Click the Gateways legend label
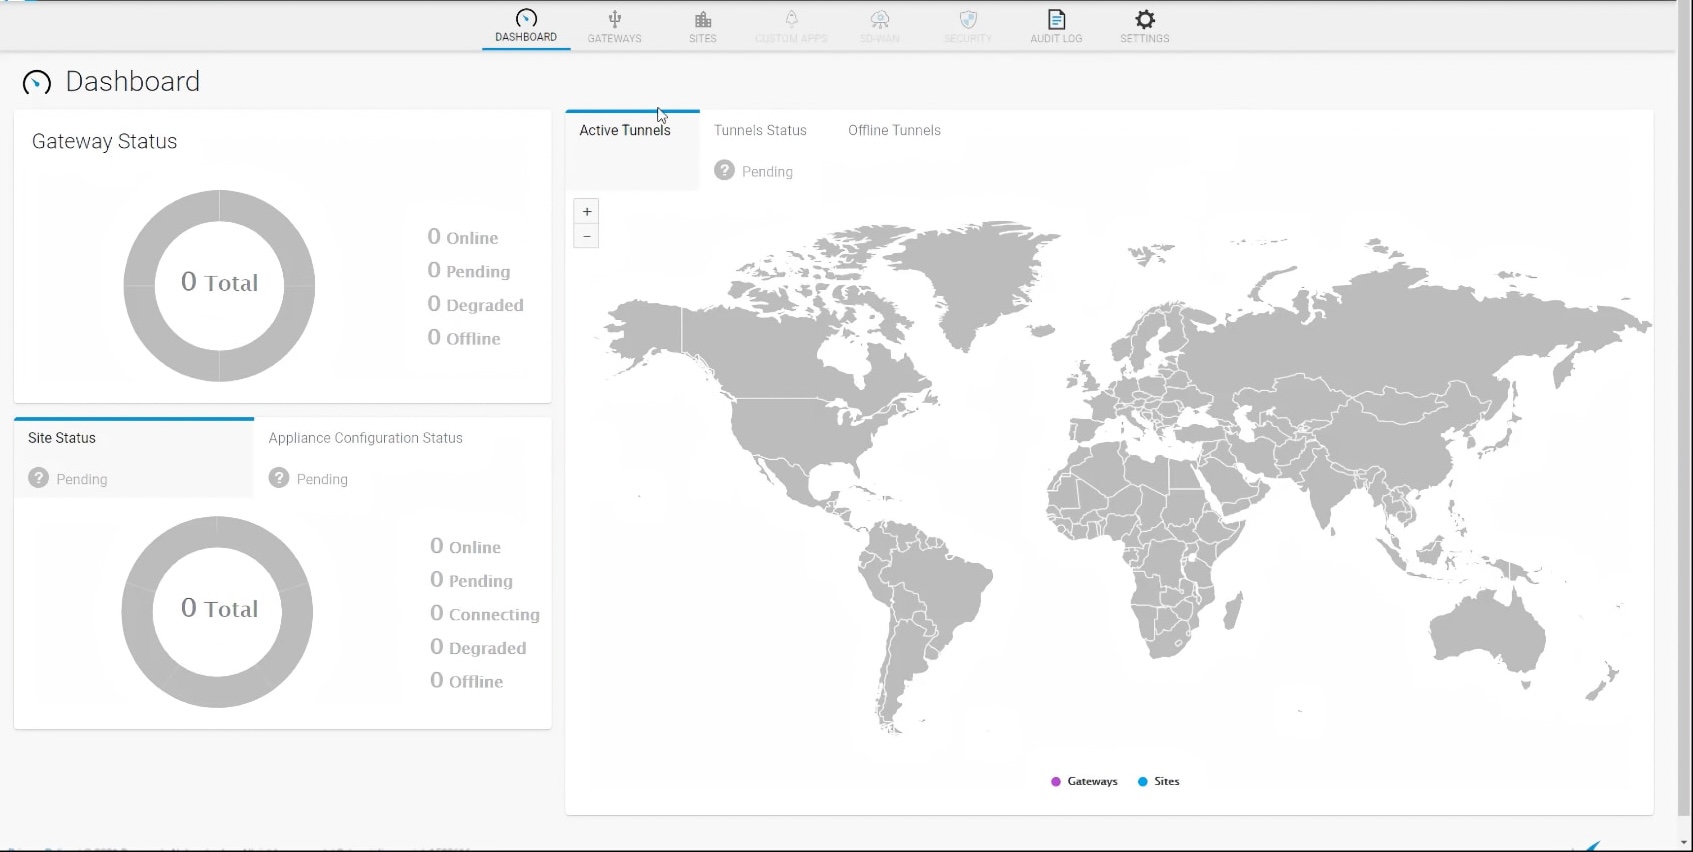 (x=1092, y=782)
